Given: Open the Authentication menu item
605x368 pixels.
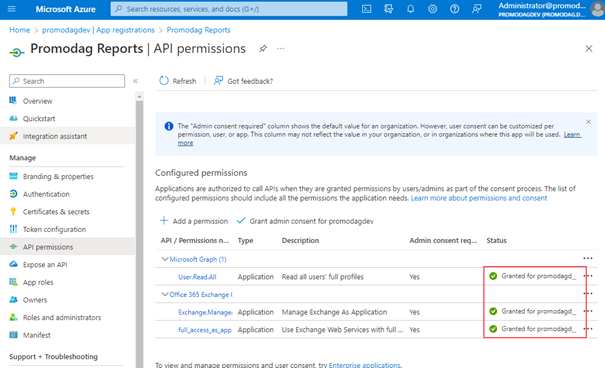Looking at the screenshot, I should pyautogui.click(x=46, y=194).
